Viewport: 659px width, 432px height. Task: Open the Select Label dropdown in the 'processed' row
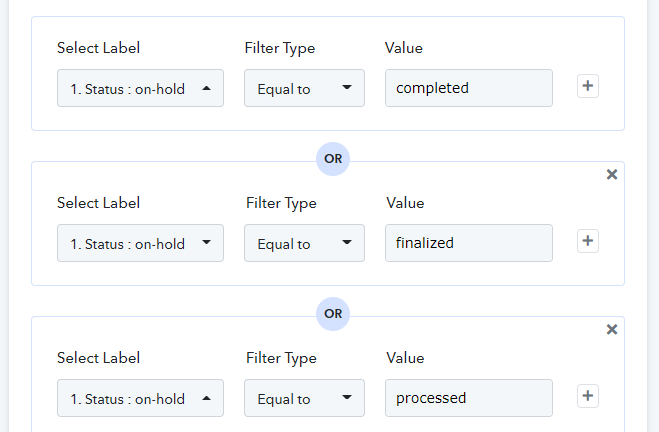click(x=140, y=398)
